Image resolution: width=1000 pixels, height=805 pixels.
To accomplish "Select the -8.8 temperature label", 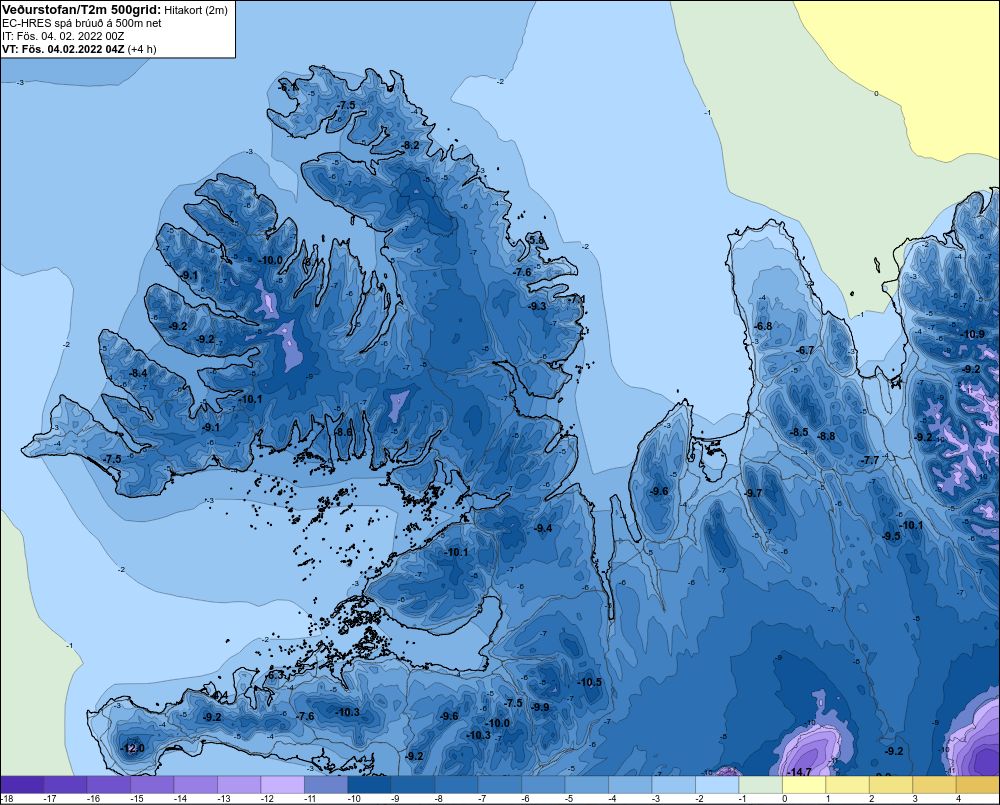I will click(x=827, y=436).
